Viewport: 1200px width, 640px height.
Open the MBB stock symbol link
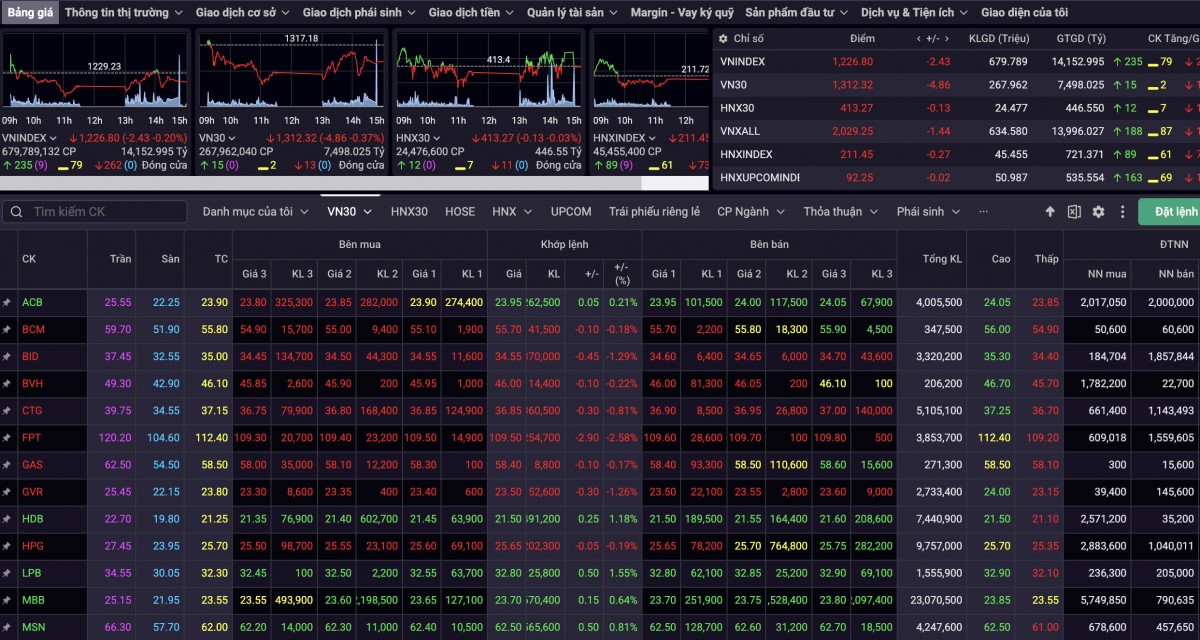[x=33, y=600]
